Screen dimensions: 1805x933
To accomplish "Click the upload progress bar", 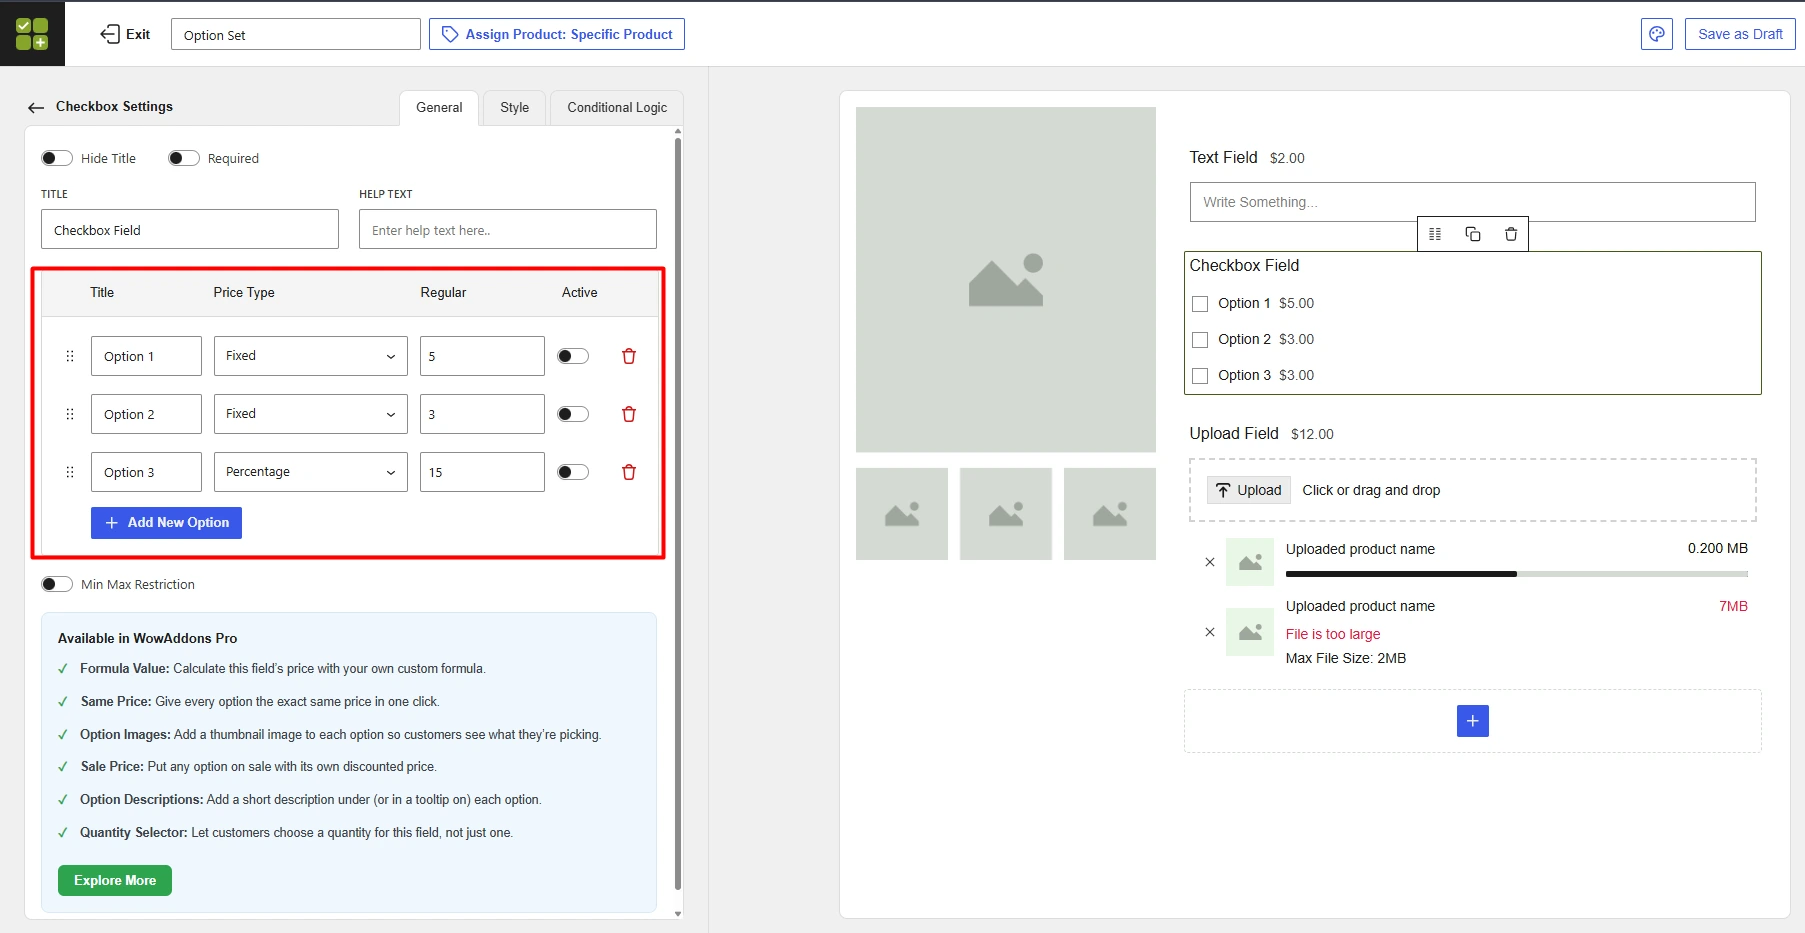I will (1517, 574).
